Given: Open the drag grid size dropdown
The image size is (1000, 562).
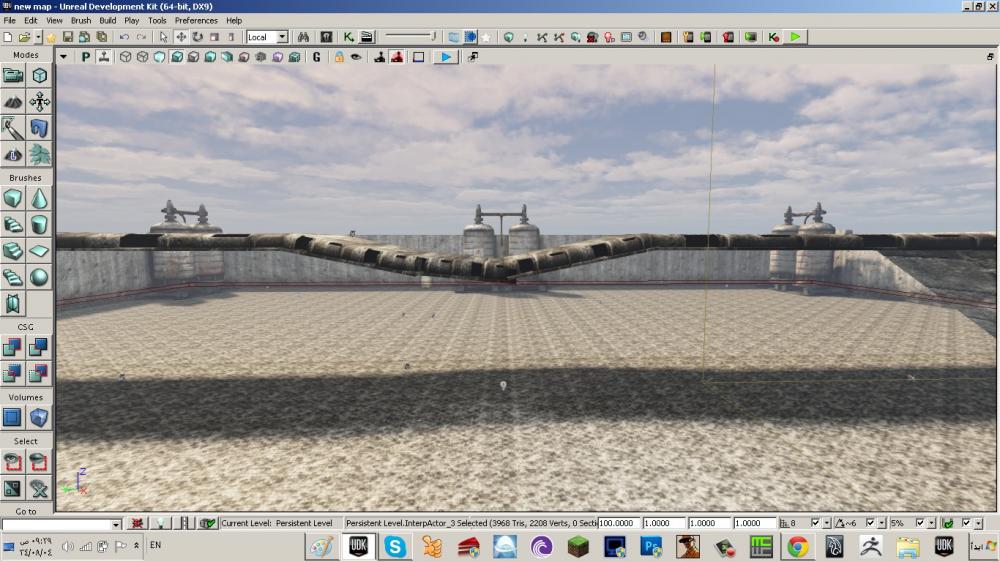Looking at the screenshot, I should click(827, 523).
